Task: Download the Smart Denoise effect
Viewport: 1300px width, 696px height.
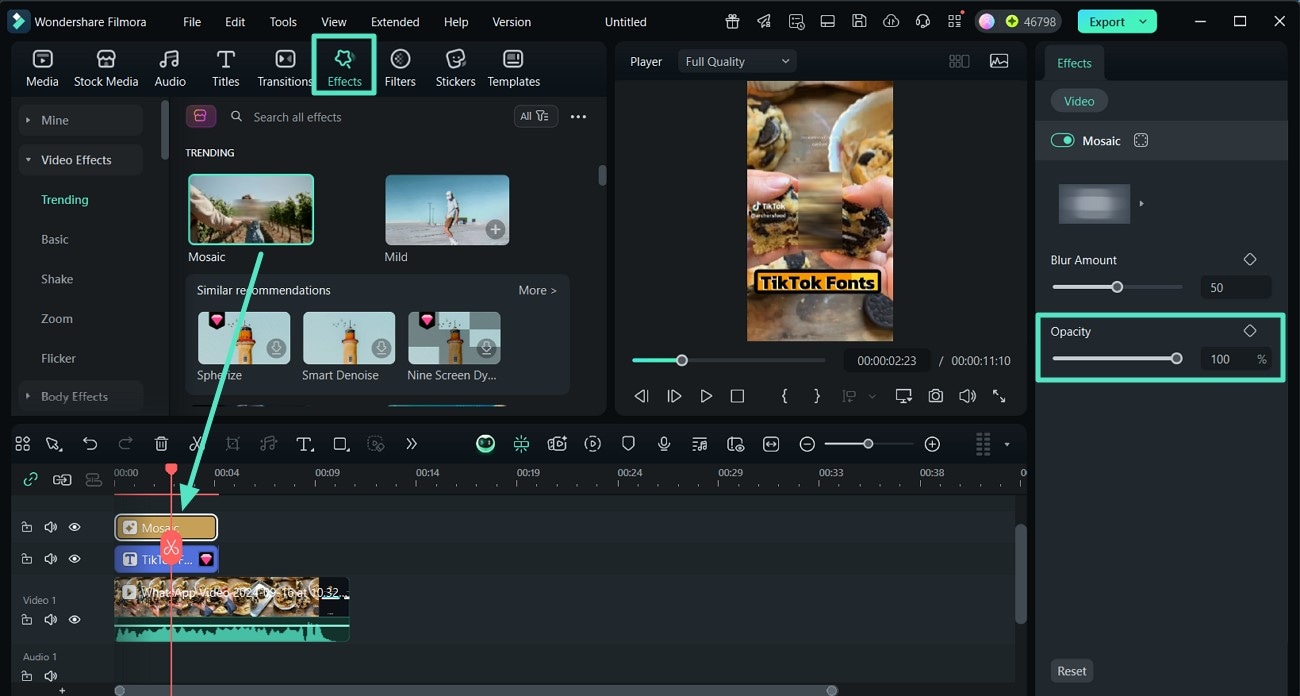Action: [381, 348]
